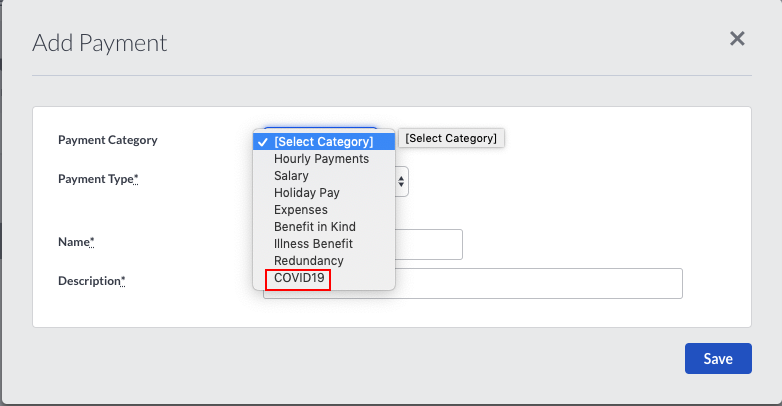Choose COVID19 payment category
The width and height of the screenshot is (782, 406).
pyautogui.click(x=299, y=278)
